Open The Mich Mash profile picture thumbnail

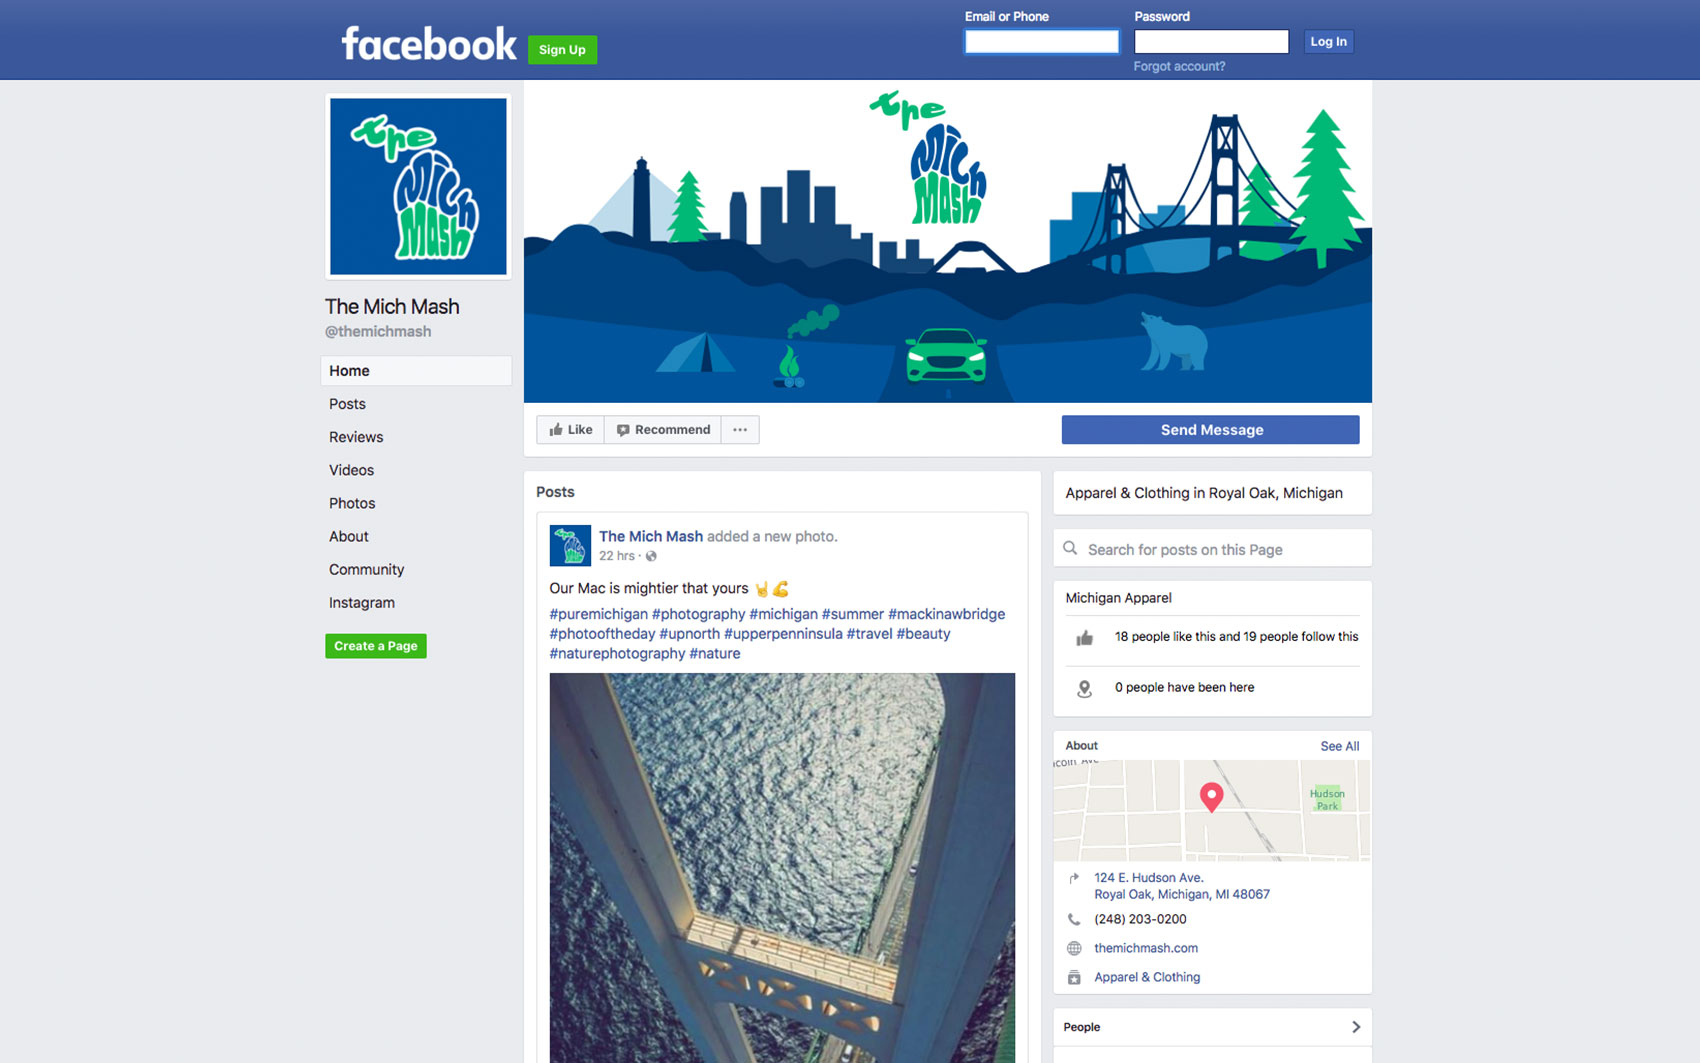pyautogui.click(x=418, y=186)
